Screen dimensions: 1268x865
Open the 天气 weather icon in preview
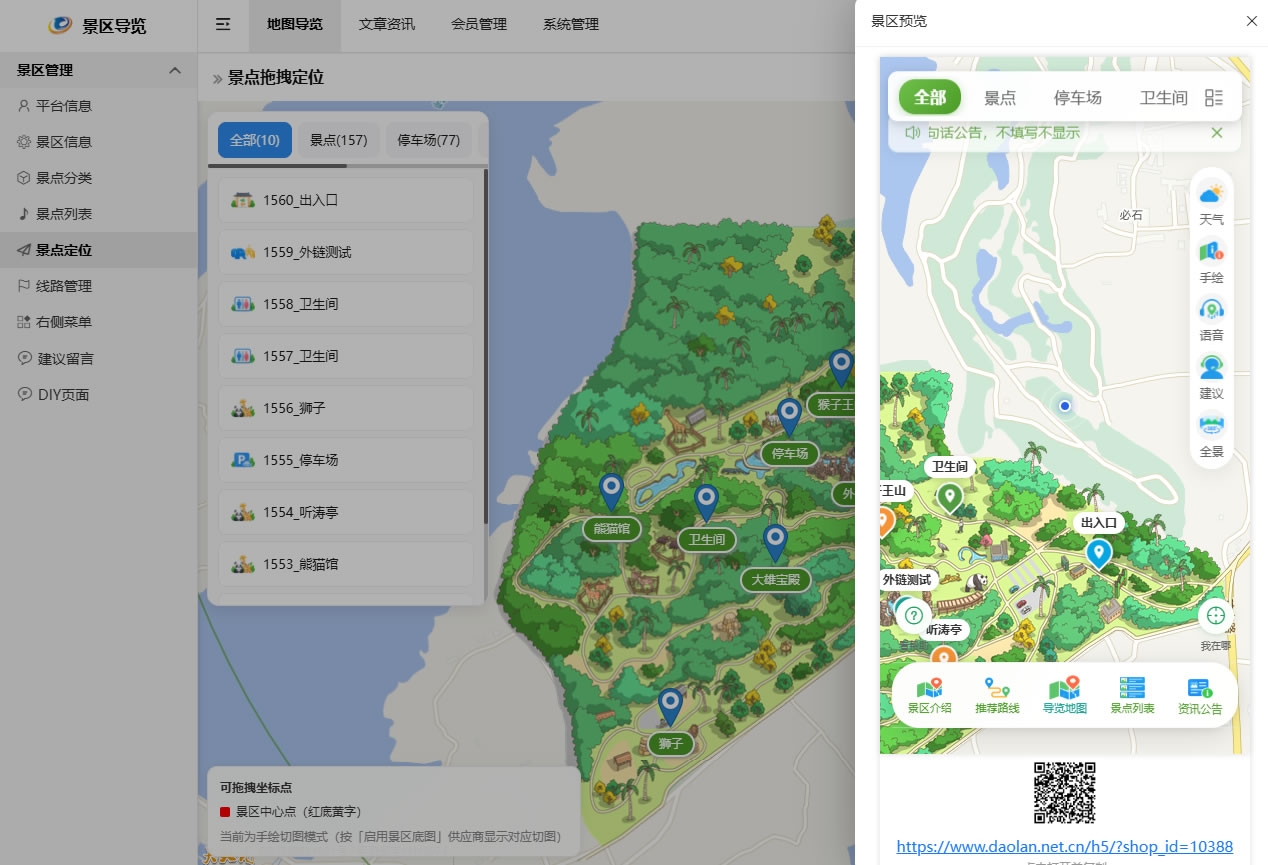[x=1211, y=202]
